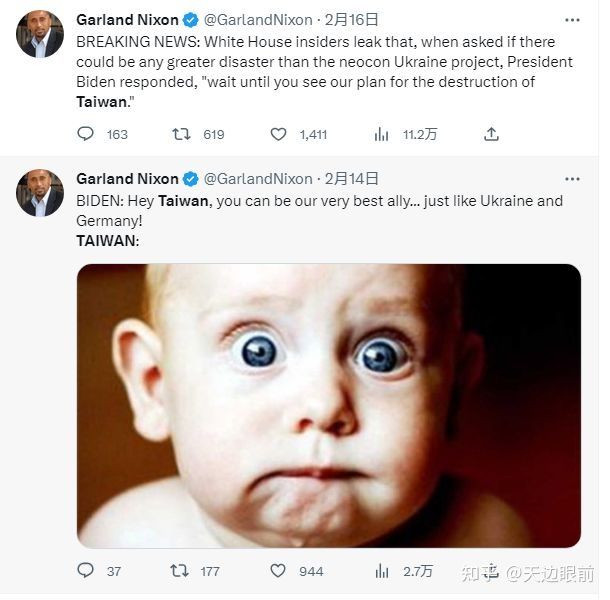
Task: Share the BREAKING NEWS tweet
Action: coord(491,134)
